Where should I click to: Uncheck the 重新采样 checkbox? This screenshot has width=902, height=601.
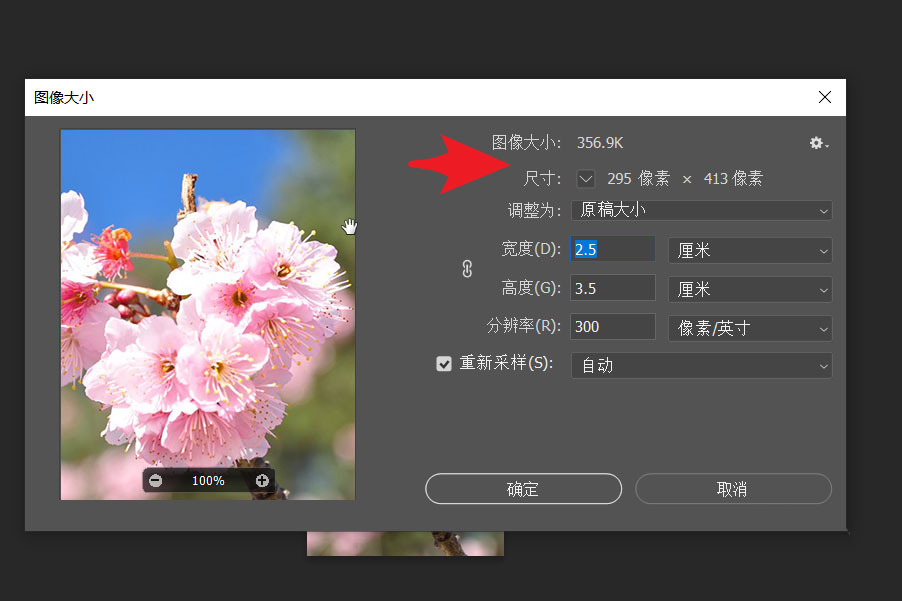(444, 363)
